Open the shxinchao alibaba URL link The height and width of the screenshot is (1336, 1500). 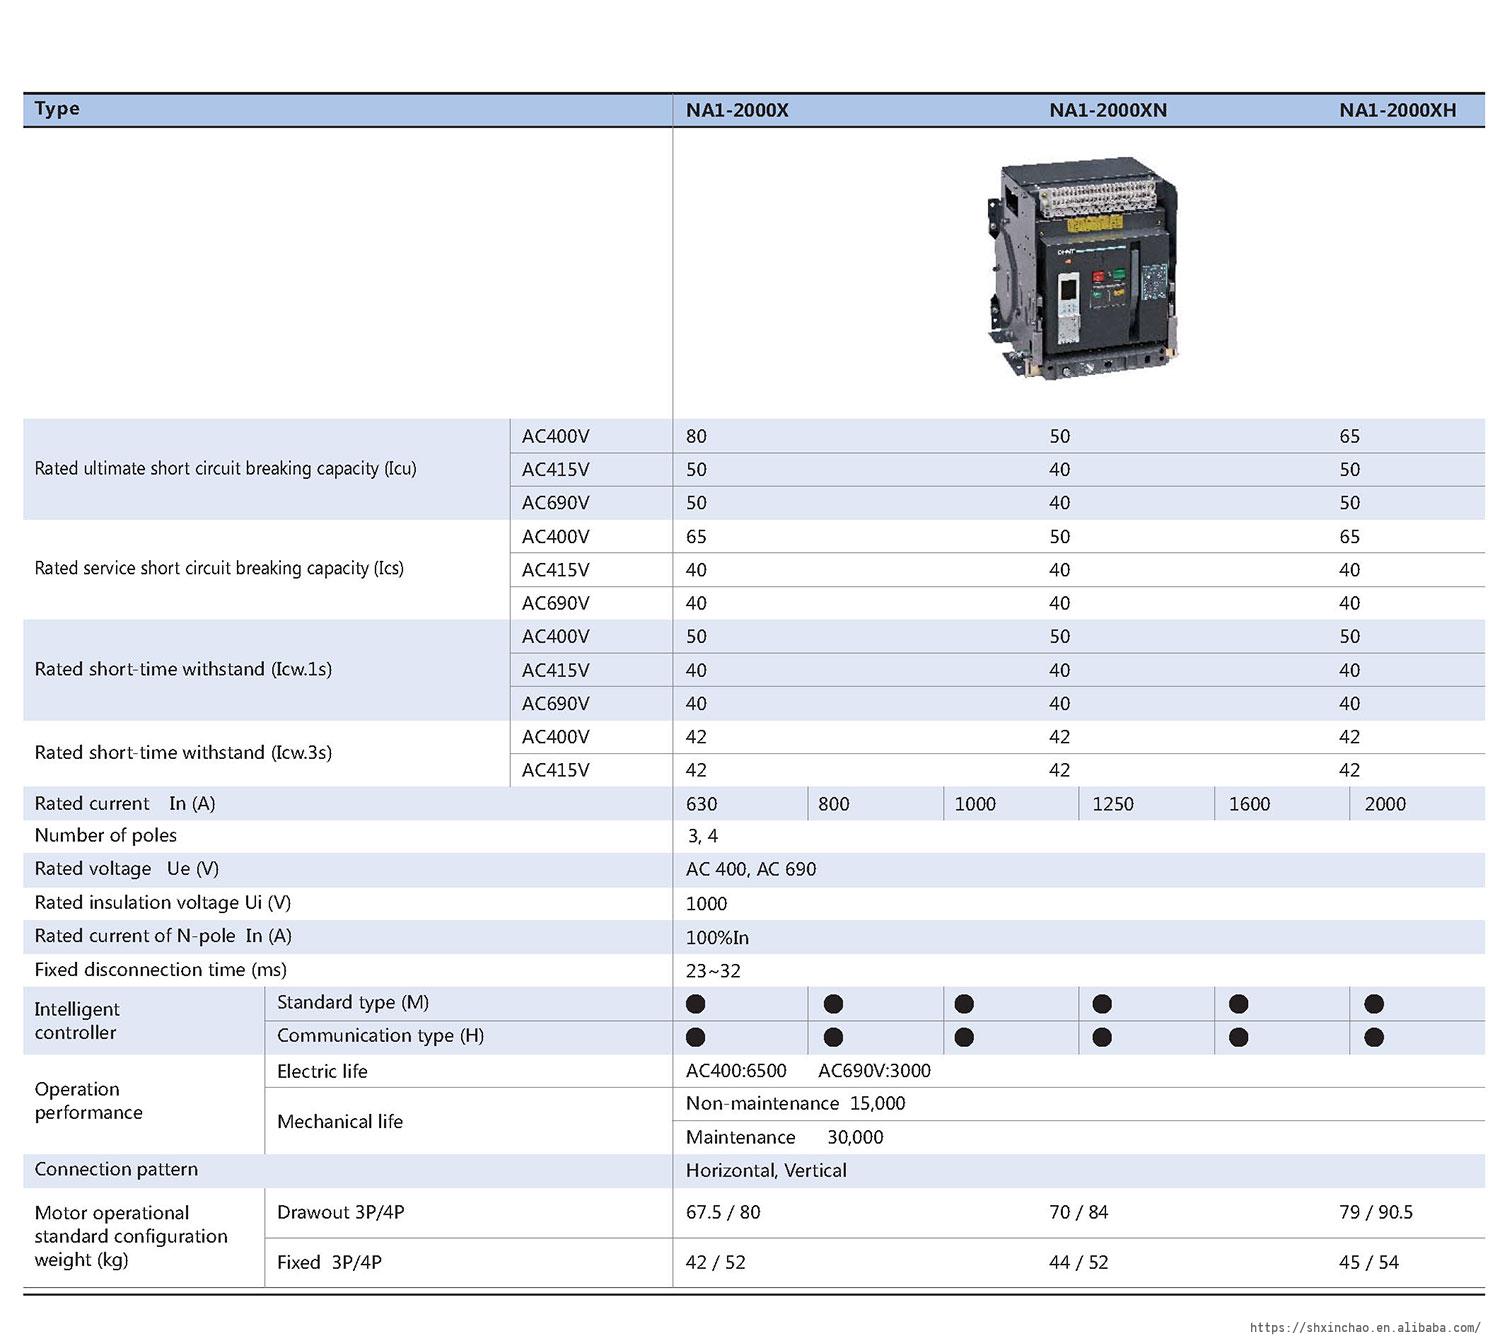[x=1364, y=1327]
